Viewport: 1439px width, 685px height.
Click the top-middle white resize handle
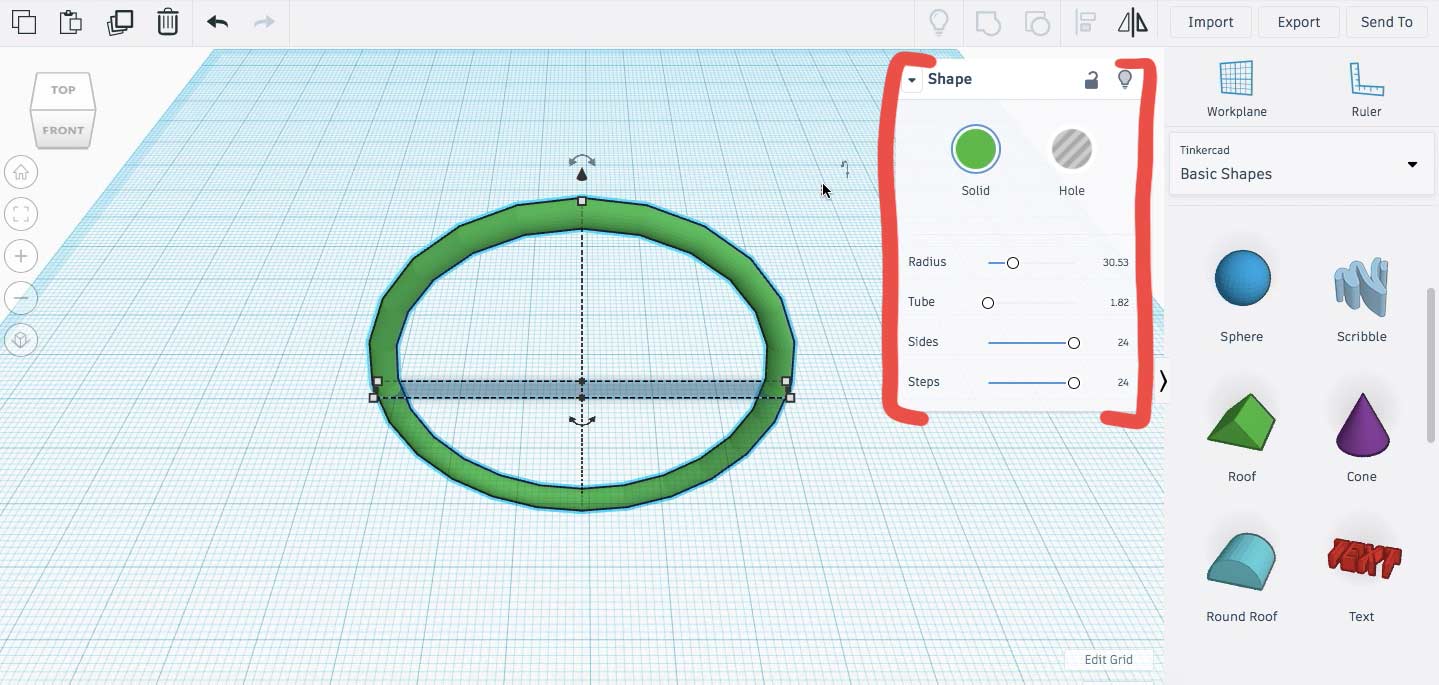tap(582, 201)
